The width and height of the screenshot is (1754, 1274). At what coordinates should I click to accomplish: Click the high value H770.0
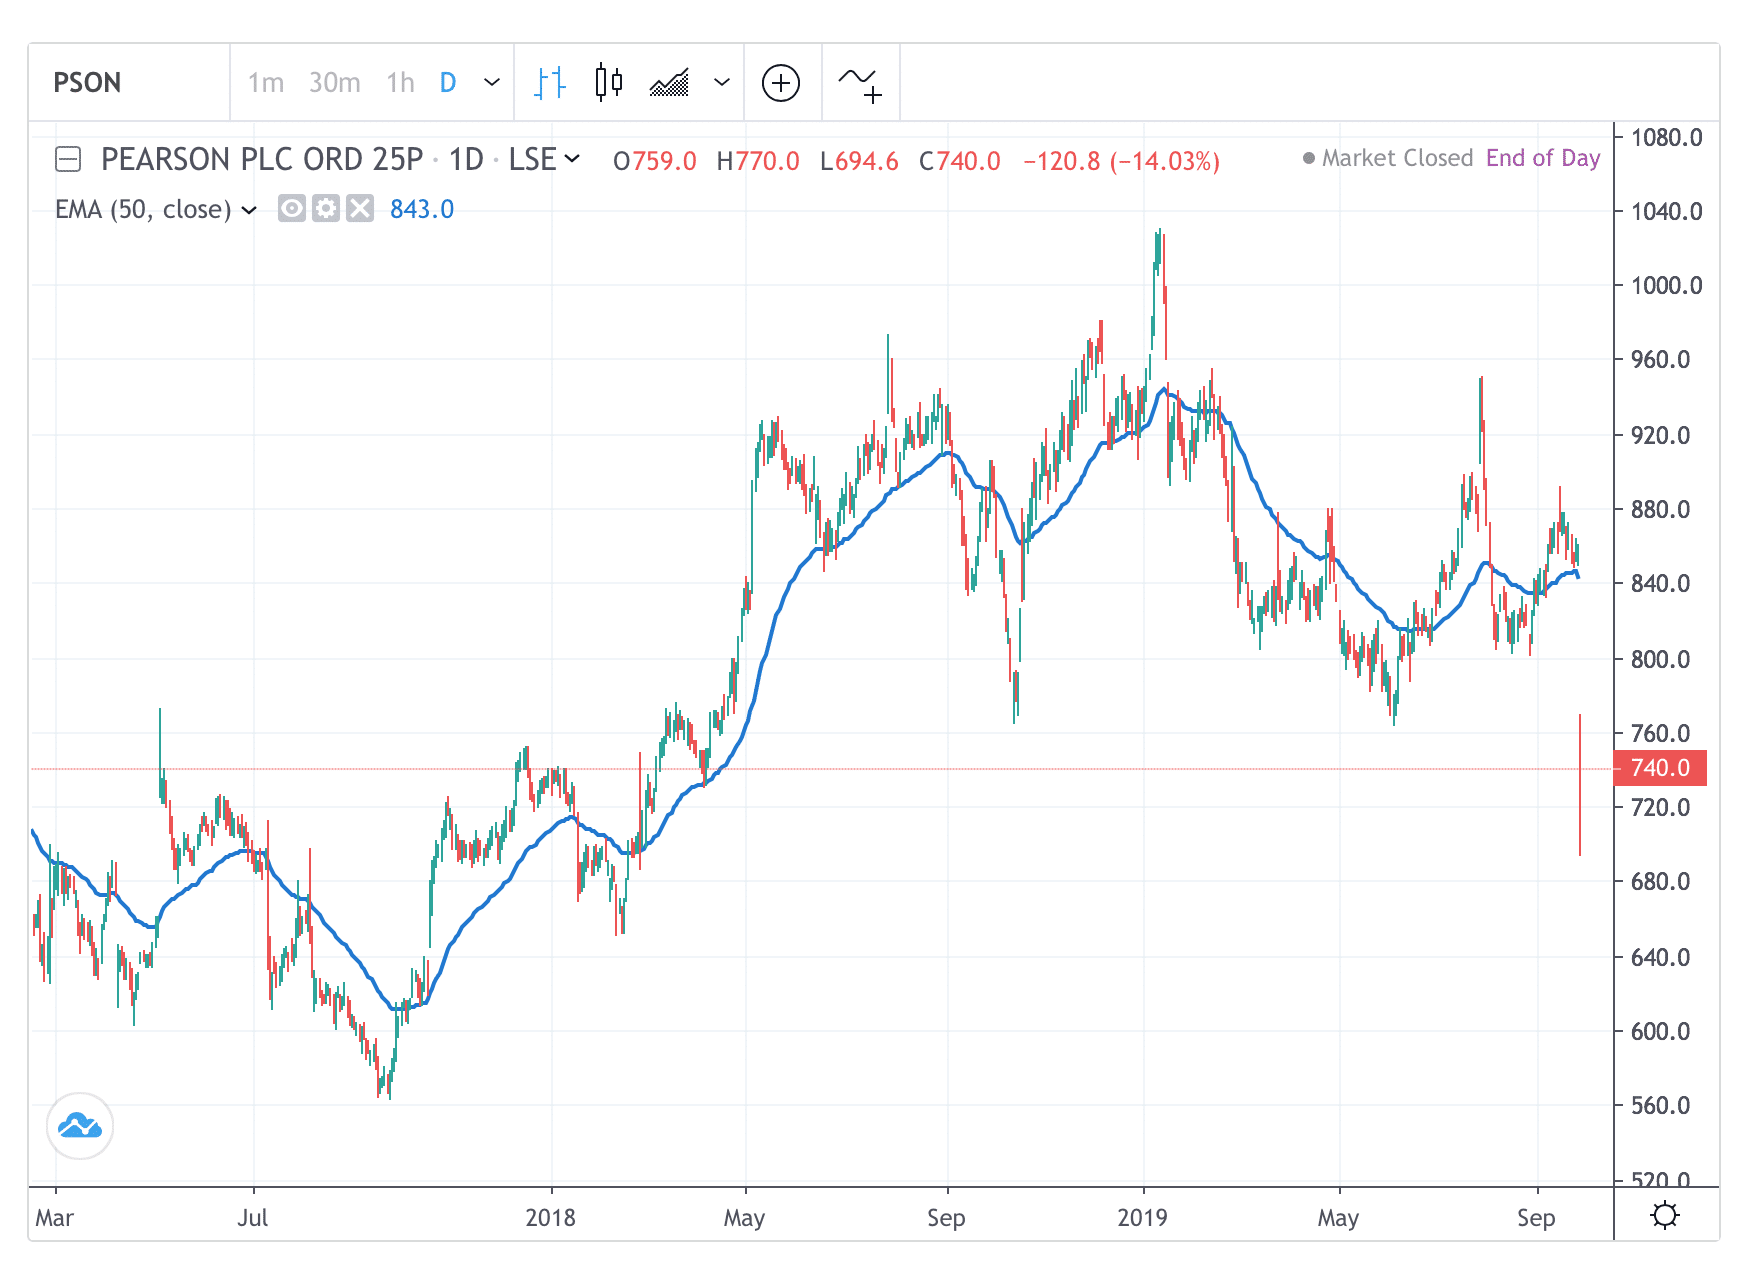pos(758,161)
